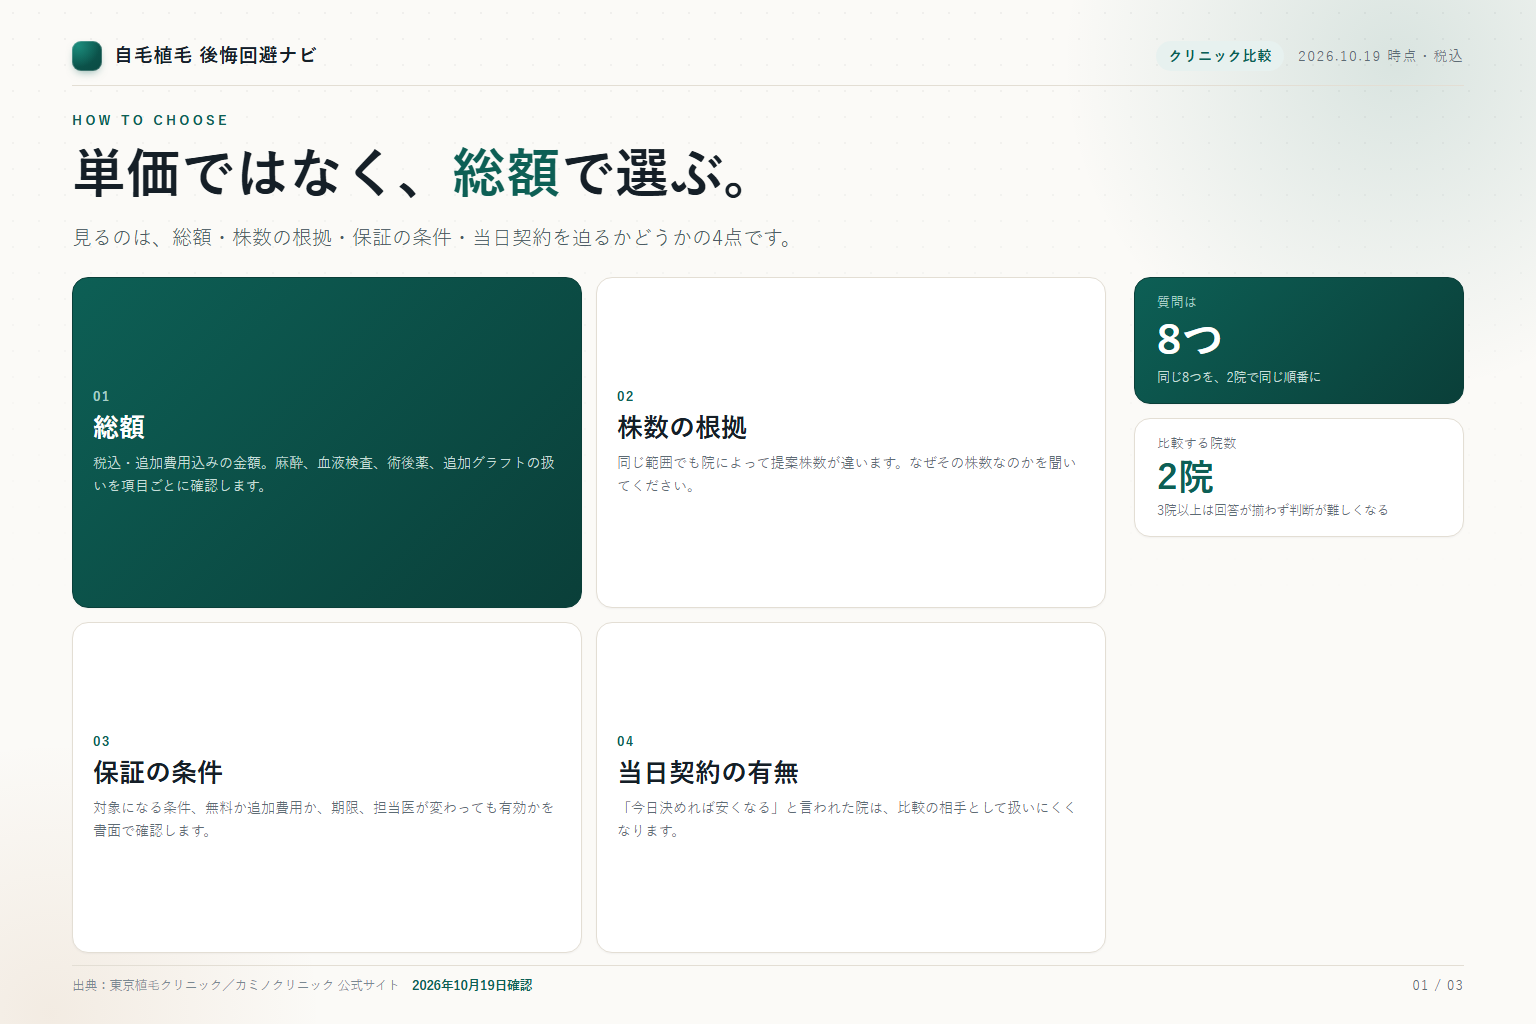Select the クリニック比較 tag

1220,56
